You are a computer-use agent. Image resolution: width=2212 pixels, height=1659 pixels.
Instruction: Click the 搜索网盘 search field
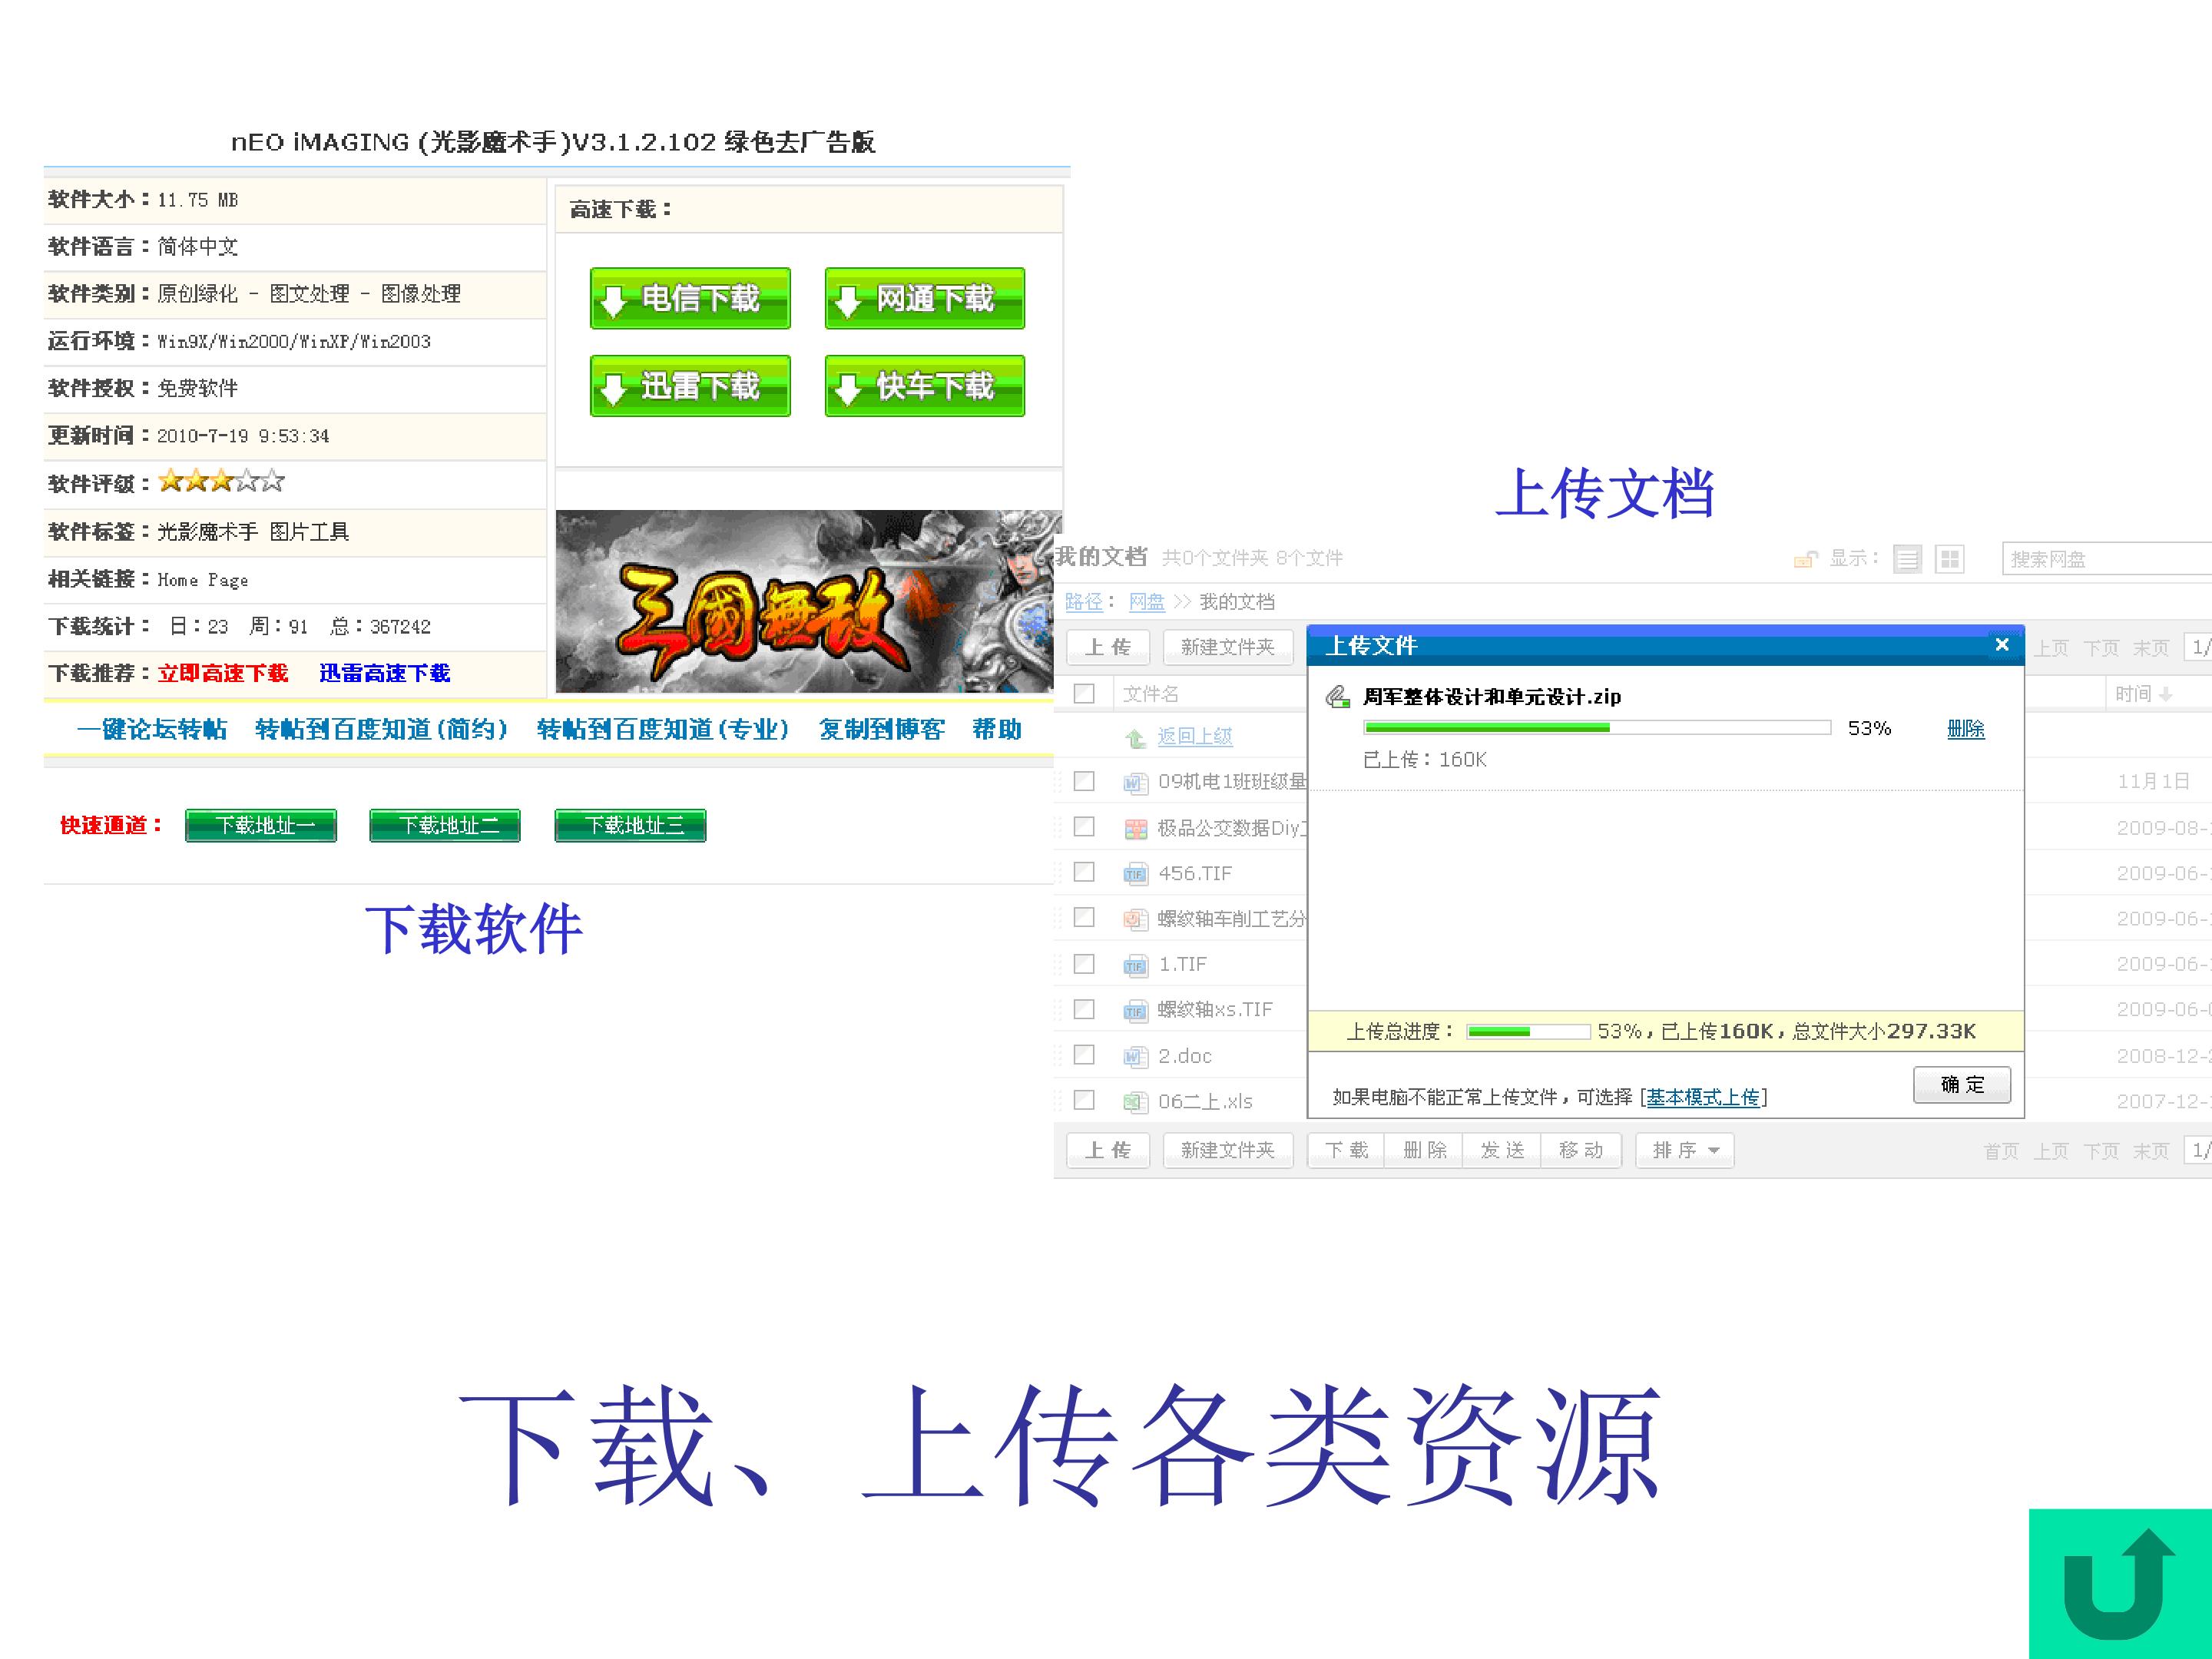coord(2107,559)
